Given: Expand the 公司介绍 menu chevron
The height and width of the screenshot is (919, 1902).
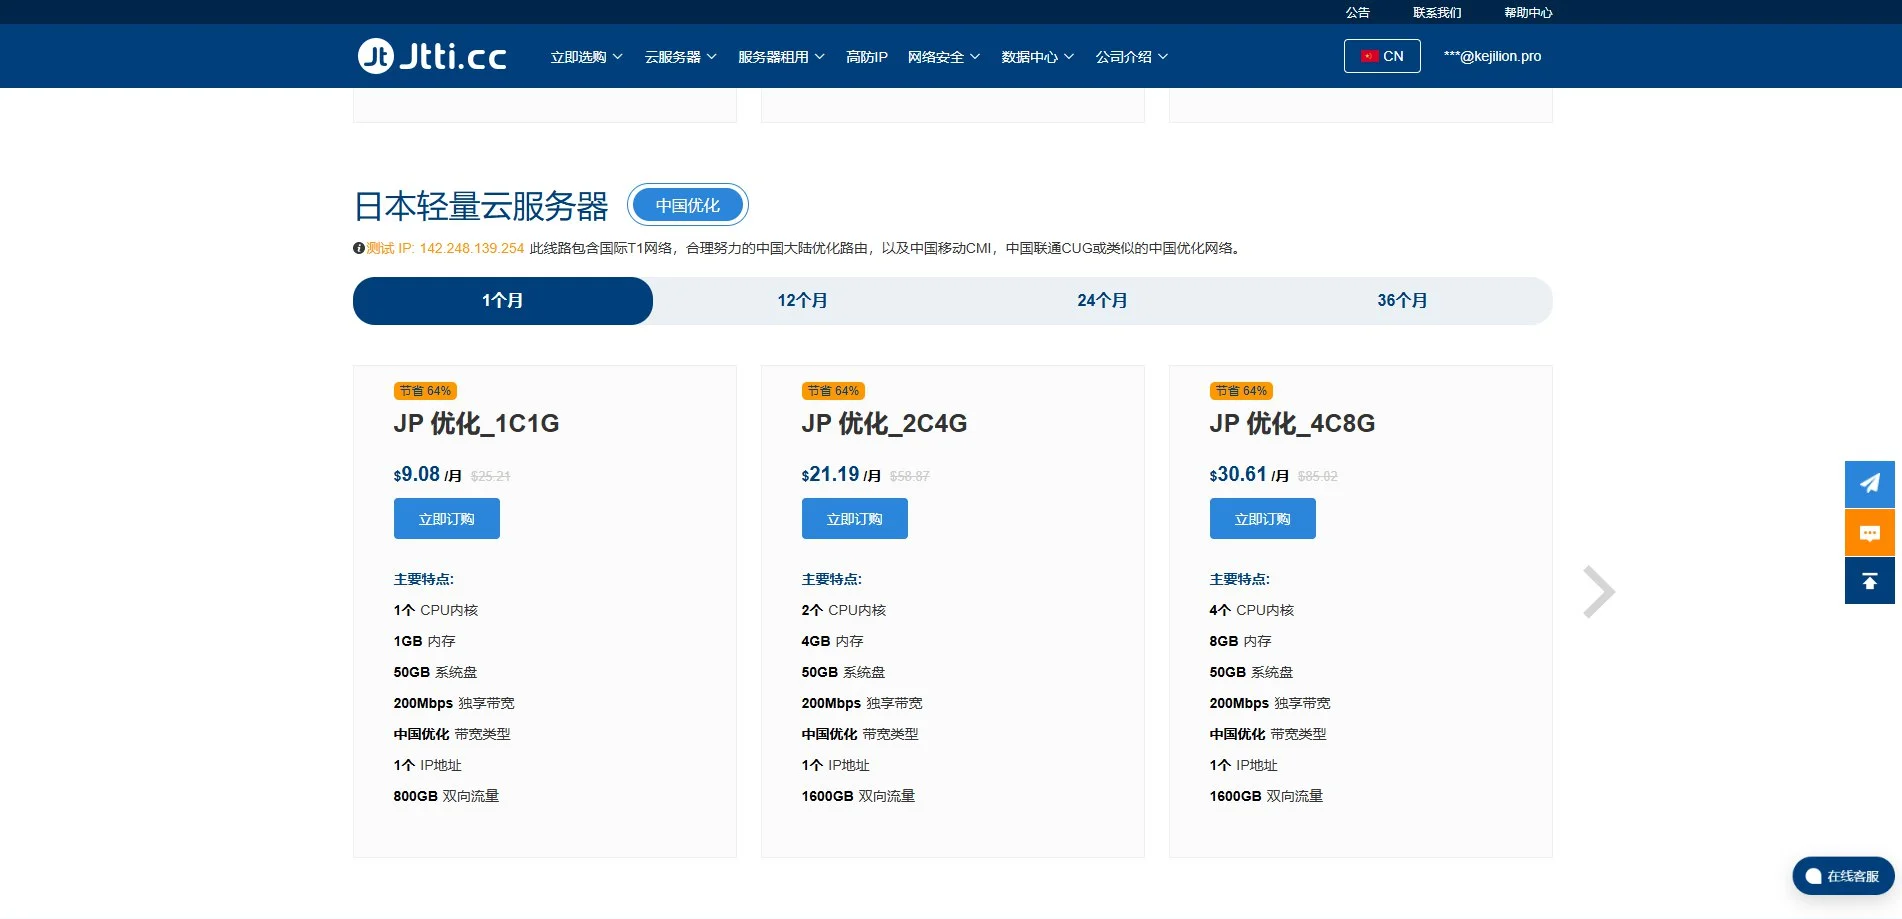Looking at the screenshot, I should (x=1161, y=57).
